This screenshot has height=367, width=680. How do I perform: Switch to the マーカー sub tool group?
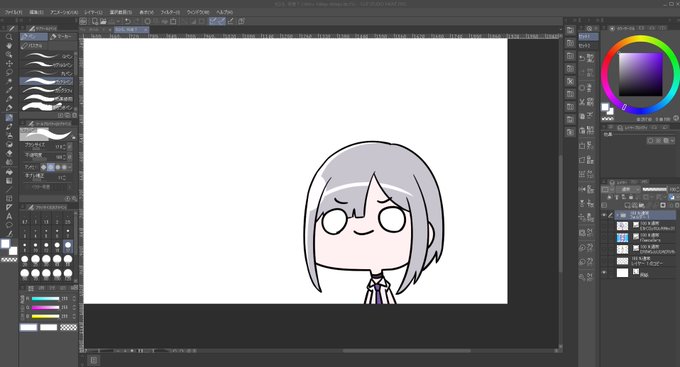(61, 37)
